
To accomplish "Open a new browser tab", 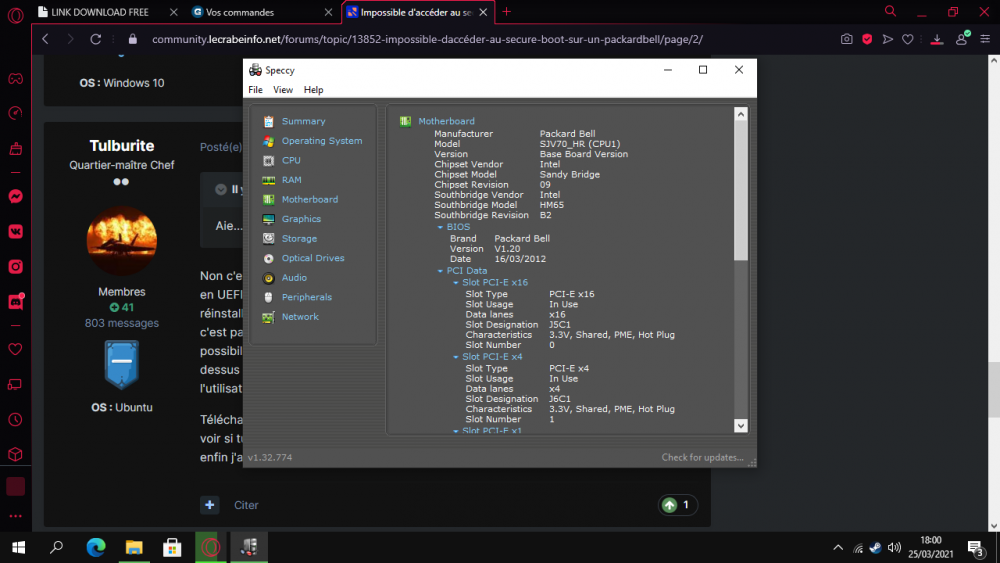I will pos(506,11).
